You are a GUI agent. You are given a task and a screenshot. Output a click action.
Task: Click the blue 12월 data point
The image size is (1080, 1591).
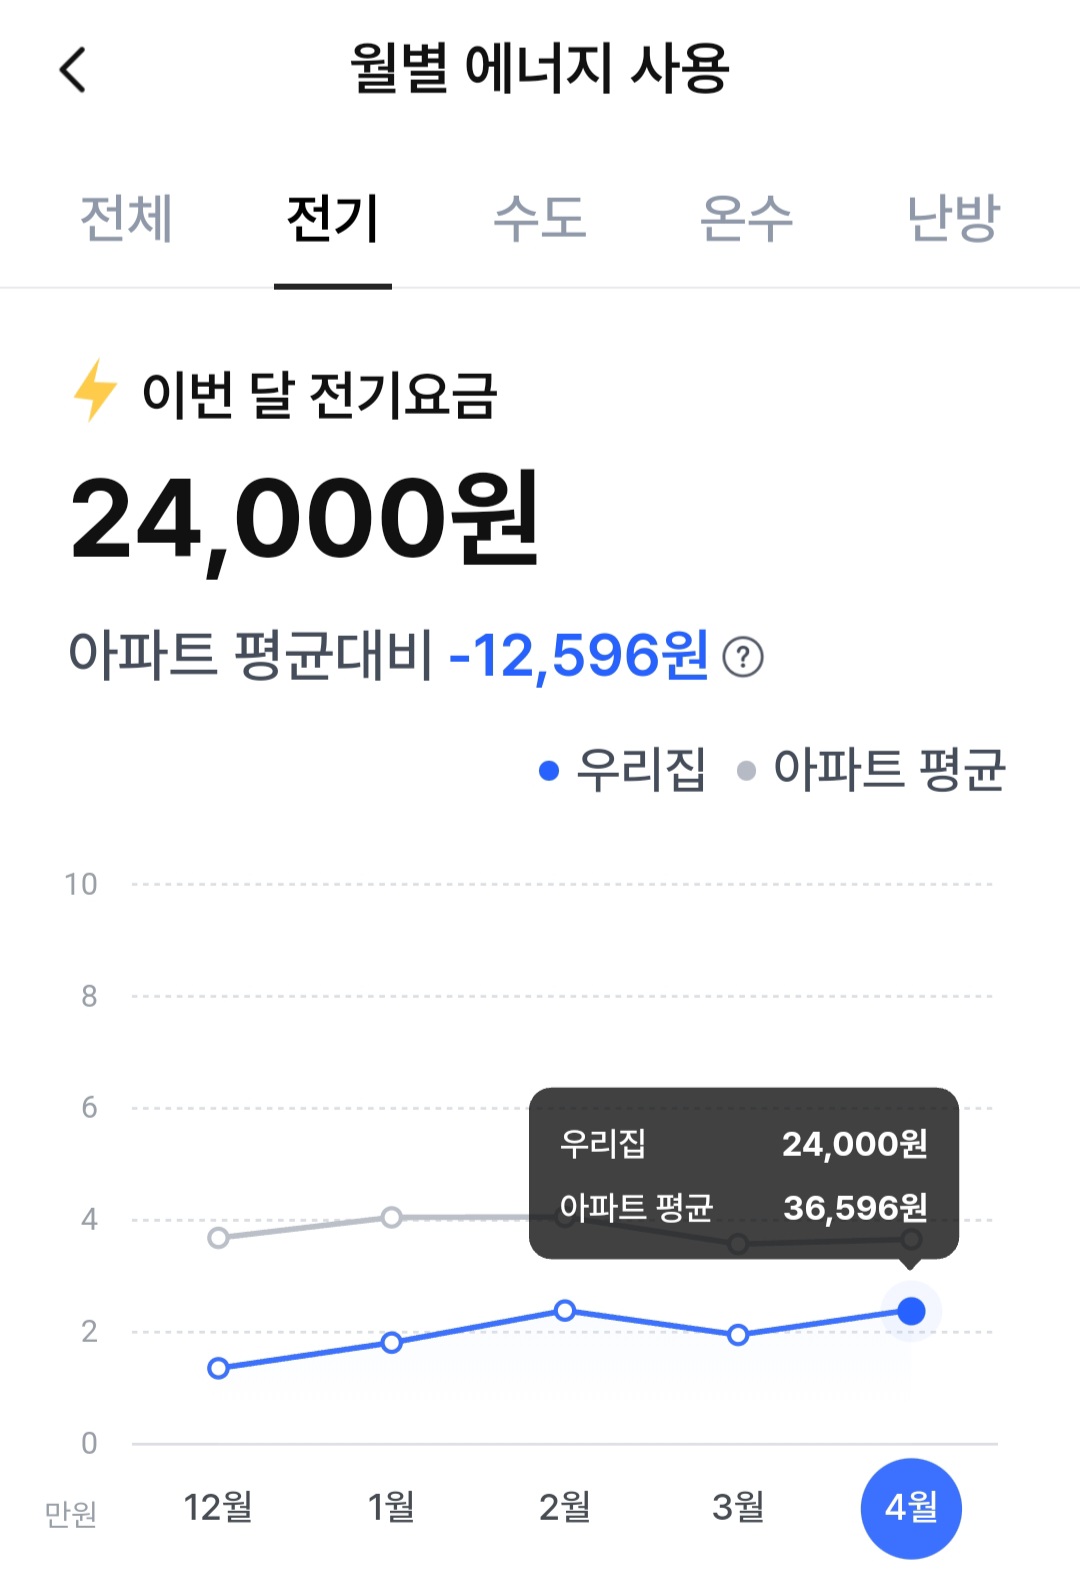tap(218, 1368)
